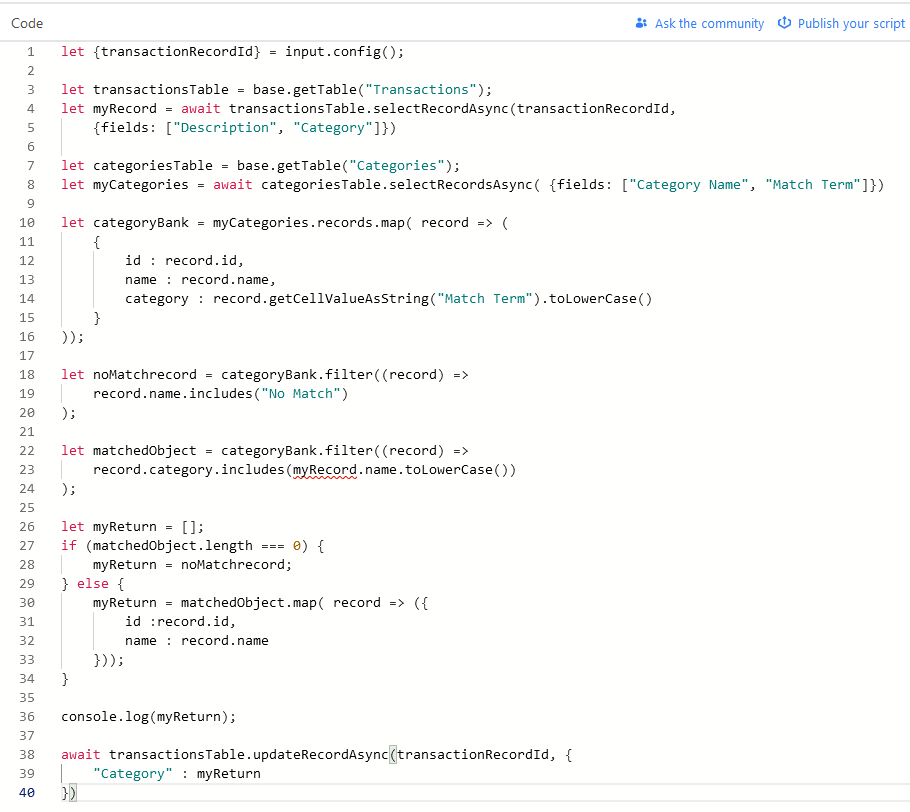Place cursor at end of line 40
This screenshot has height=812, width=910.
point(77,793)
